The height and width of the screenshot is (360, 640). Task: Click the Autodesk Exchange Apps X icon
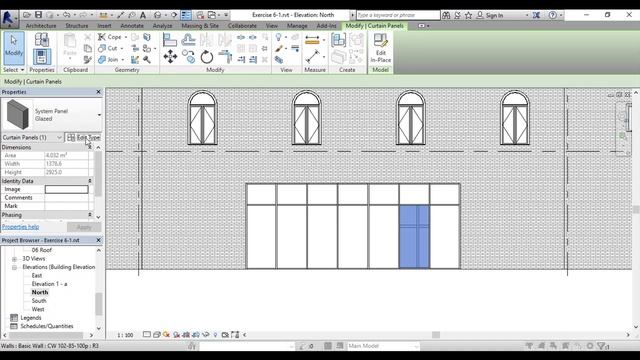coord(536,15)
